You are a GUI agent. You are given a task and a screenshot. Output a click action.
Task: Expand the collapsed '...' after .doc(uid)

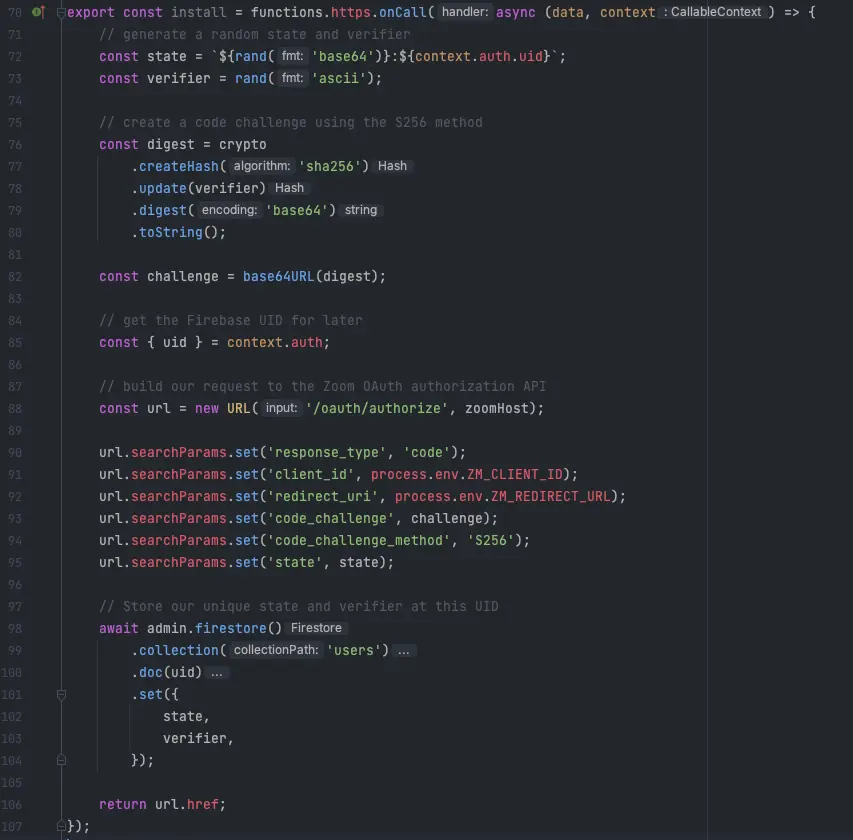pyautogui.click(x=217, y=672)
